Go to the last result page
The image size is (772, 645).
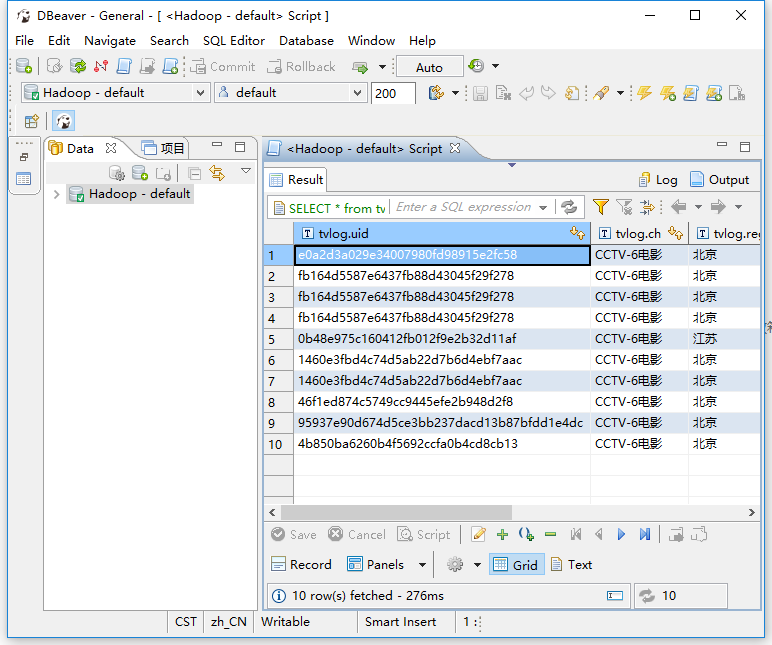click(645, 535)
